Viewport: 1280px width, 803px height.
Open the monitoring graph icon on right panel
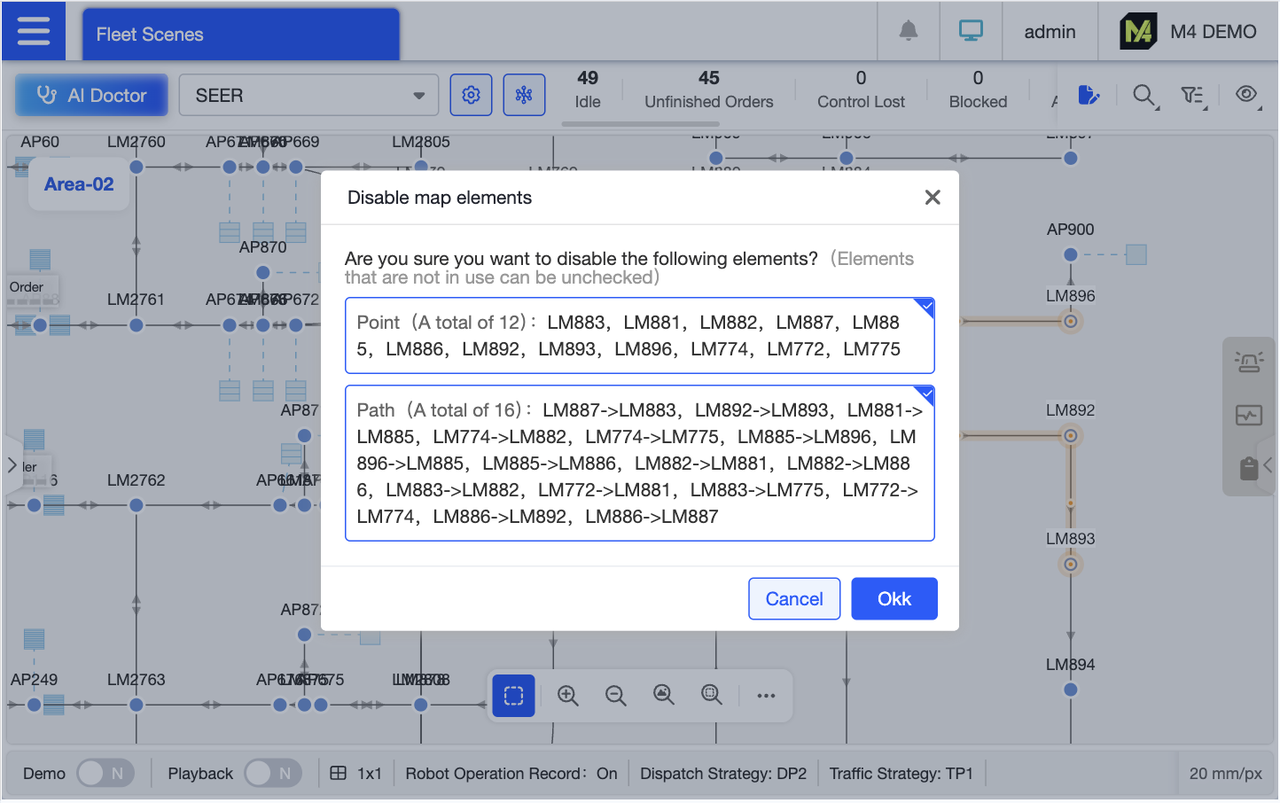coord(1248,415)
